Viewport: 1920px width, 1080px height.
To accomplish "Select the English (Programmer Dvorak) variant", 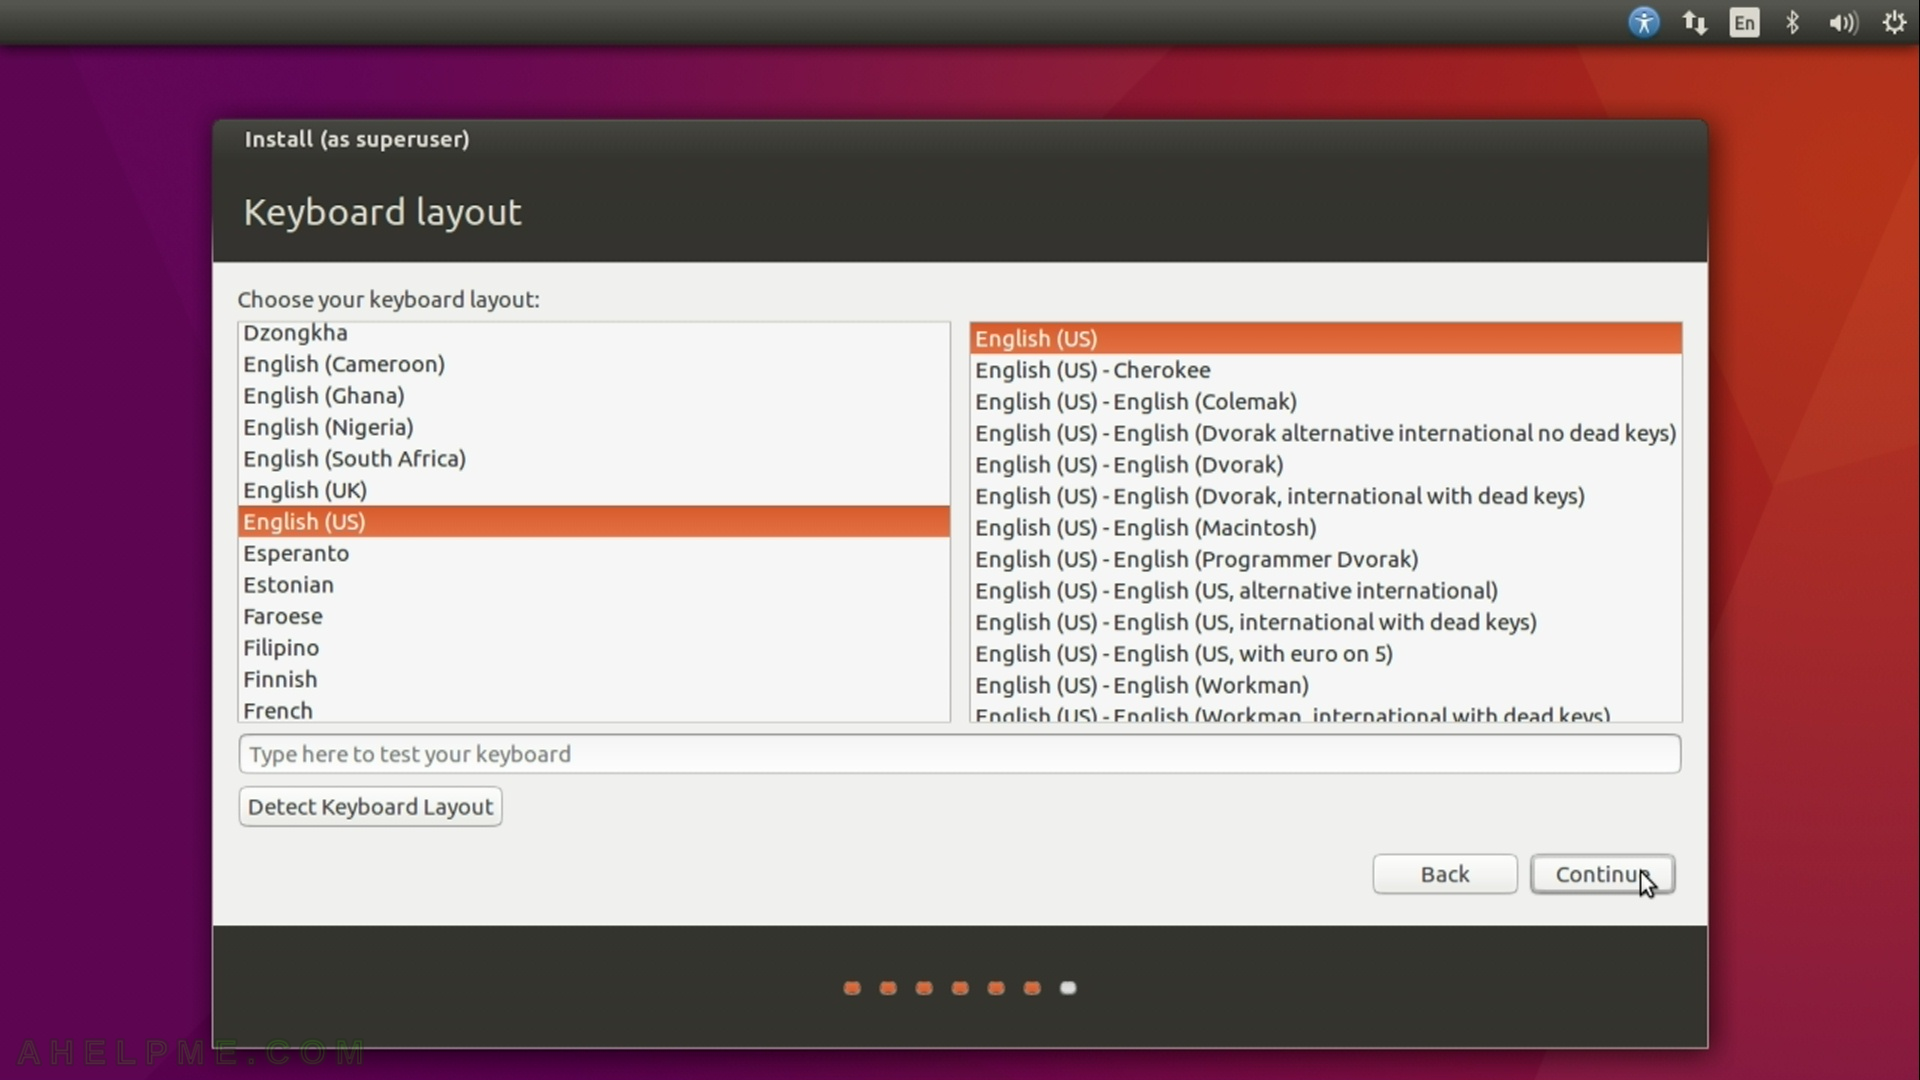I will 1326,559.
